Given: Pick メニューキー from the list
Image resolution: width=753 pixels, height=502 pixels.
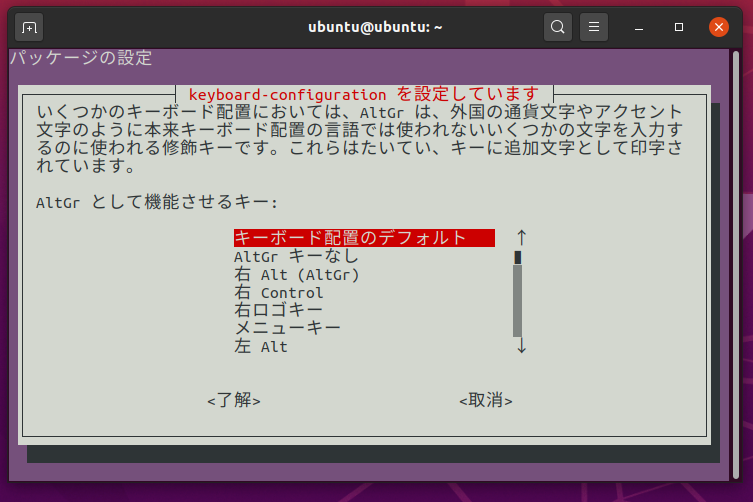Looking at the screenshot, I should point(287,328).
